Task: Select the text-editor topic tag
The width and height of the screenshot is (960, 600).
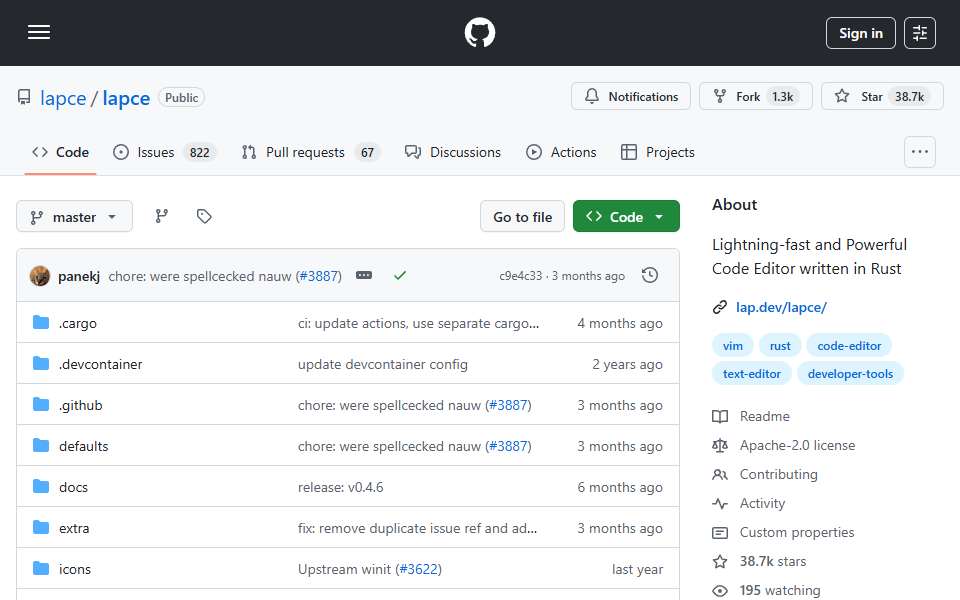Action: pos(752,374)
